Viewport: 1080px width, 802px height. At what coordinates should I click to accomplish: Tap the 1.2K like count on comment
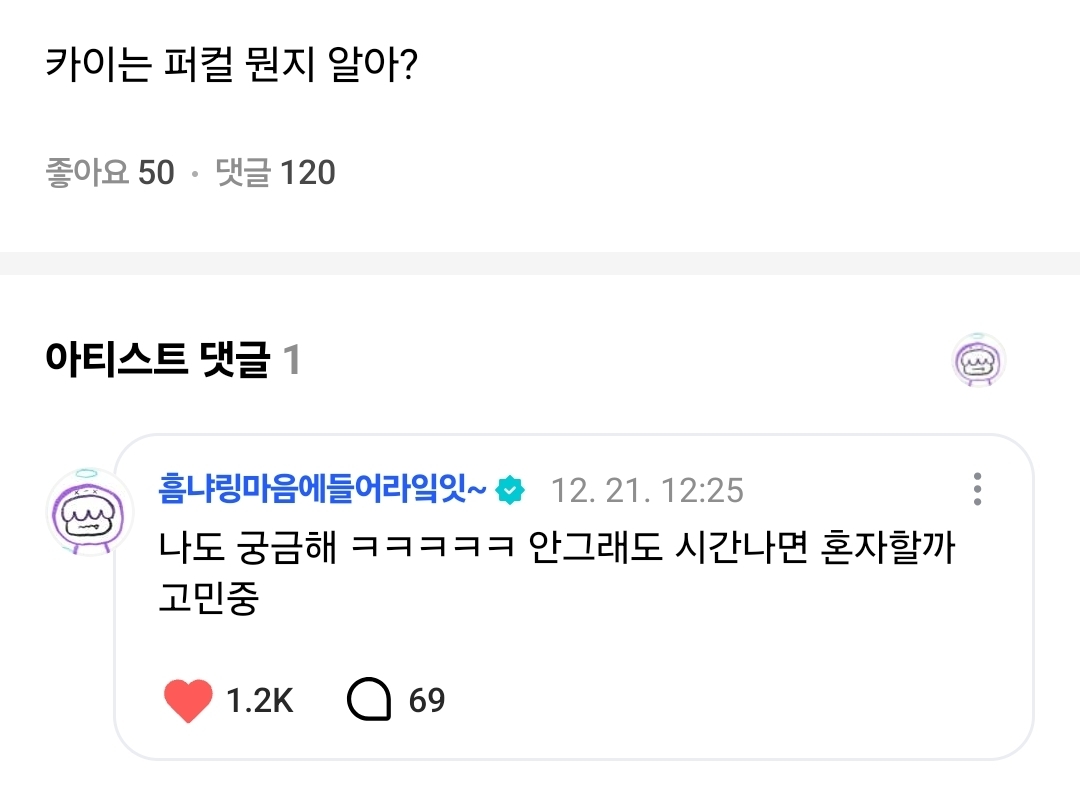259,700
